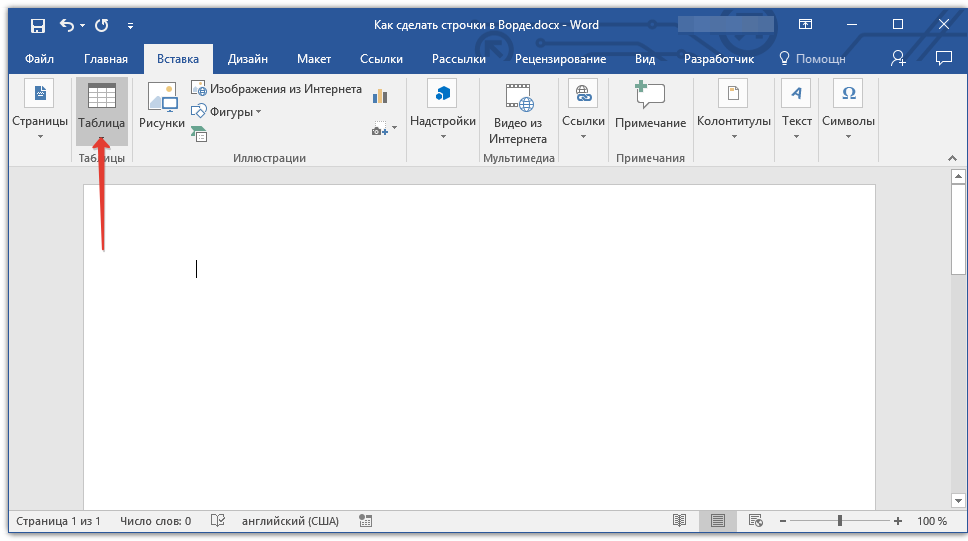Customize the Quick Access Toolbar dropdown
Image resolution: width=968 pixels, height=541 pixels.
(x=130, y=25)
